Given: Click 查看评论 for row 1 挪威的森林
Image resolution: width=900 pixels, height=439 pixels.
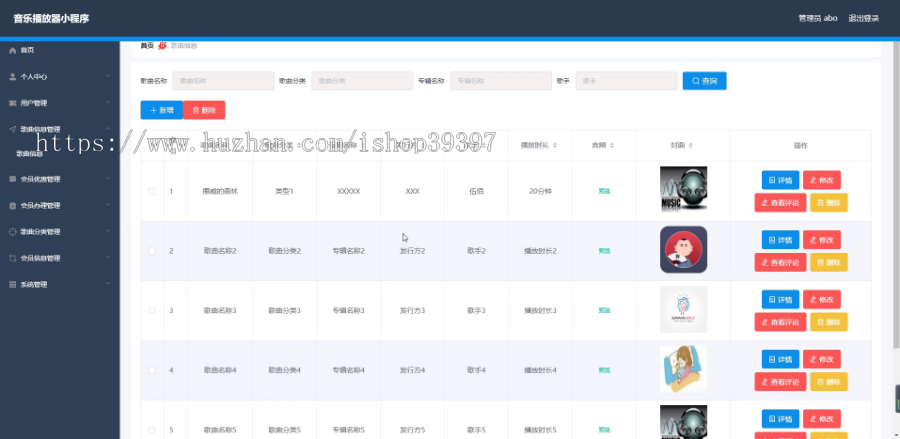Looking at the screenshot, I should (780, 203).
